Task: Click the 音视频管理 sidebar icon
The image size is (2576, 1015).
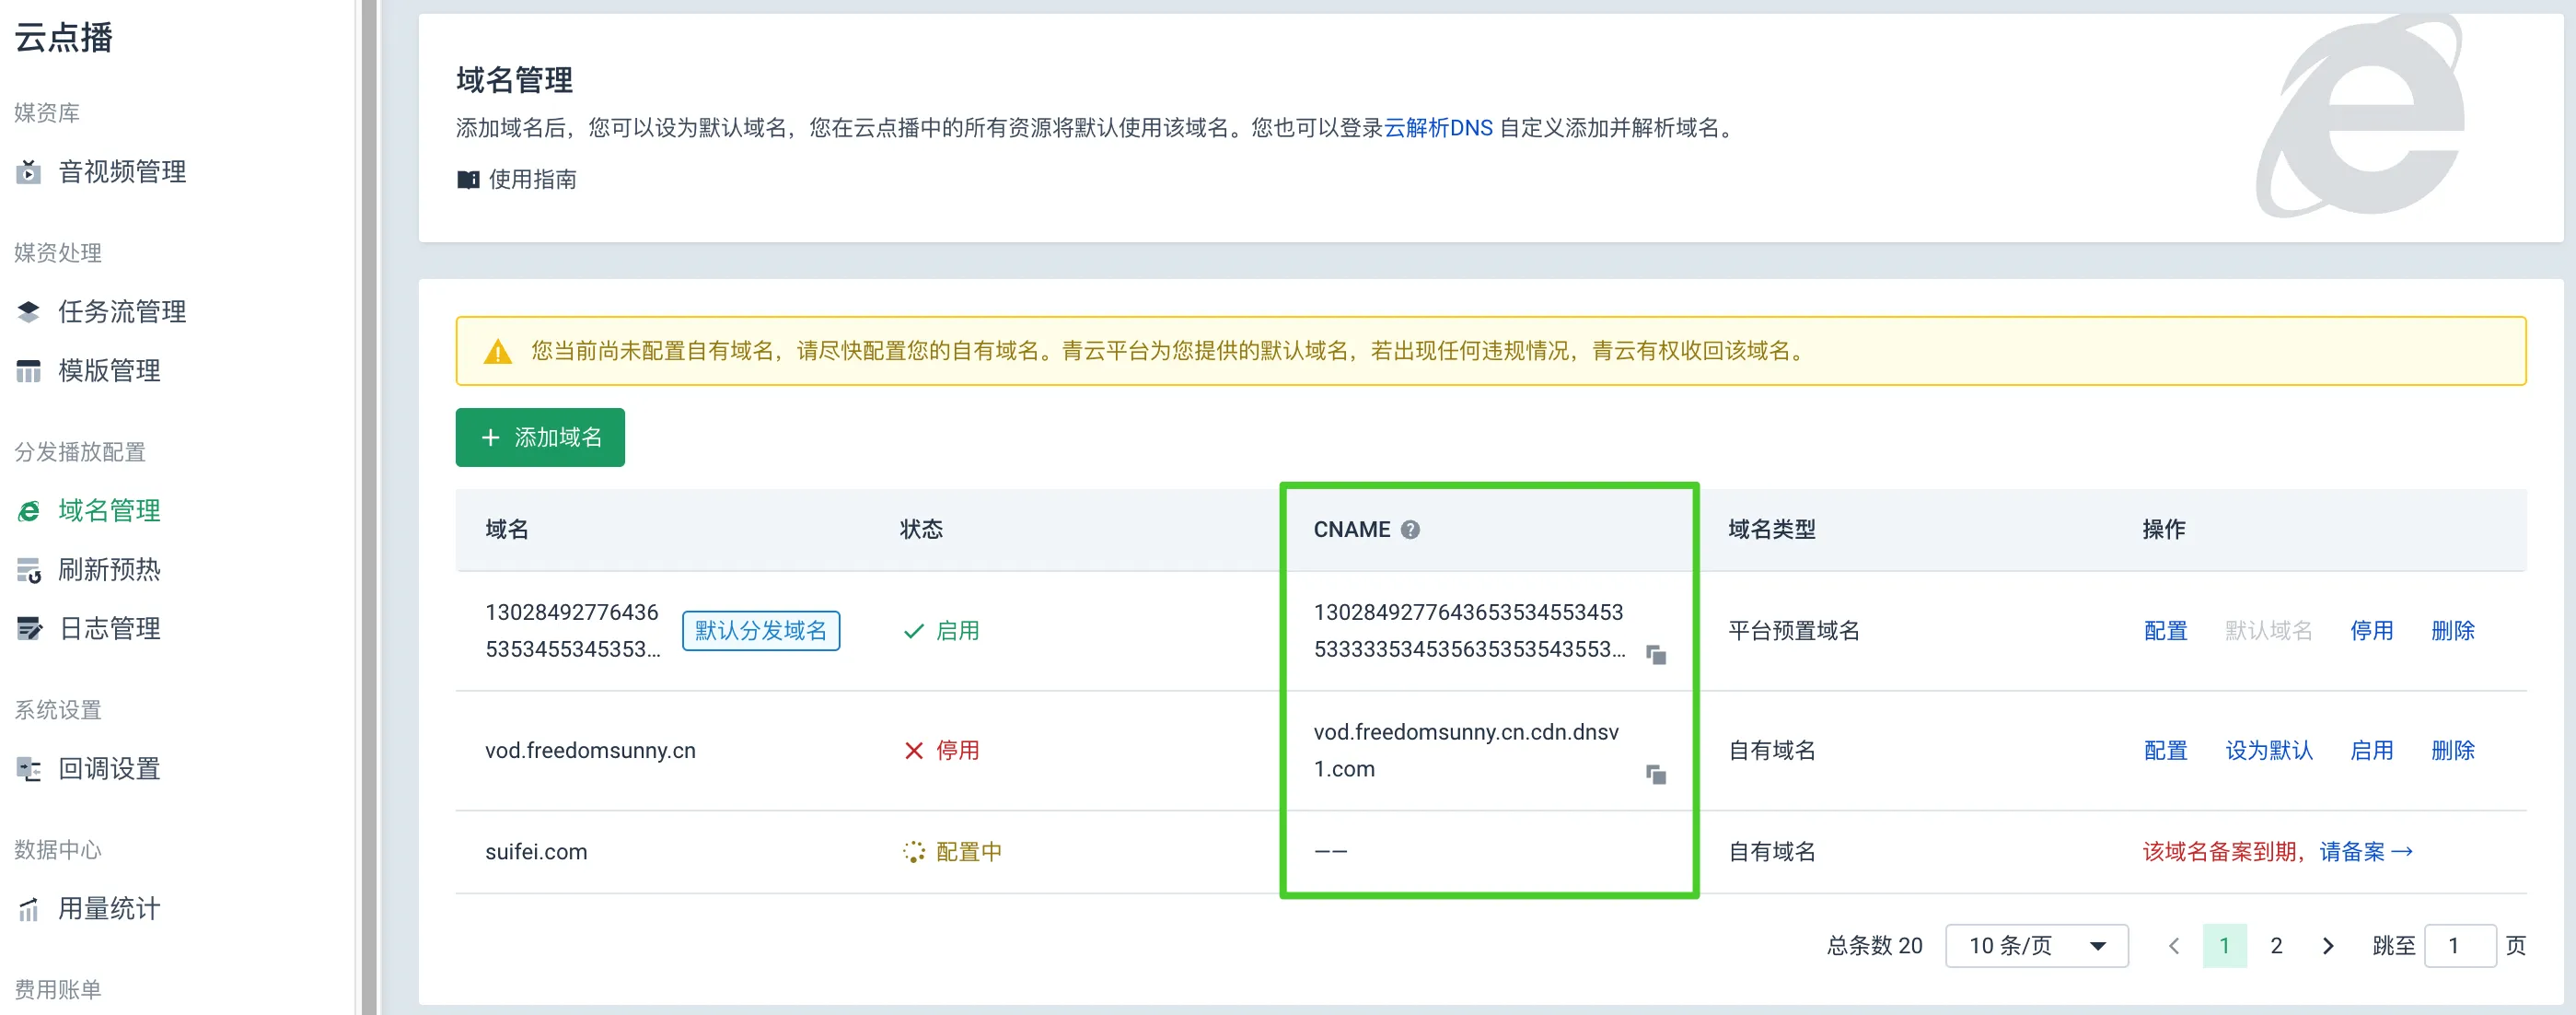Action: click(28, 172)
